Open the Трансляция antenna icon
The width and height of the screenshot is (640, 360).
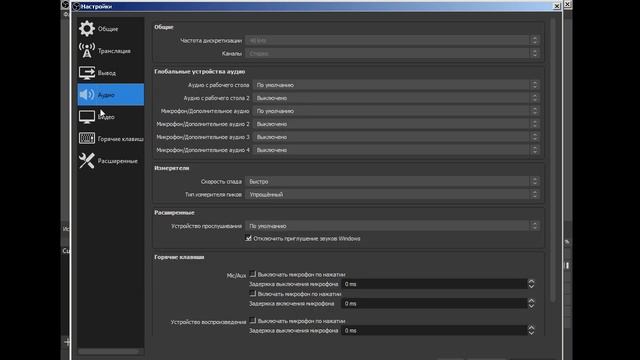coord(87,51)
